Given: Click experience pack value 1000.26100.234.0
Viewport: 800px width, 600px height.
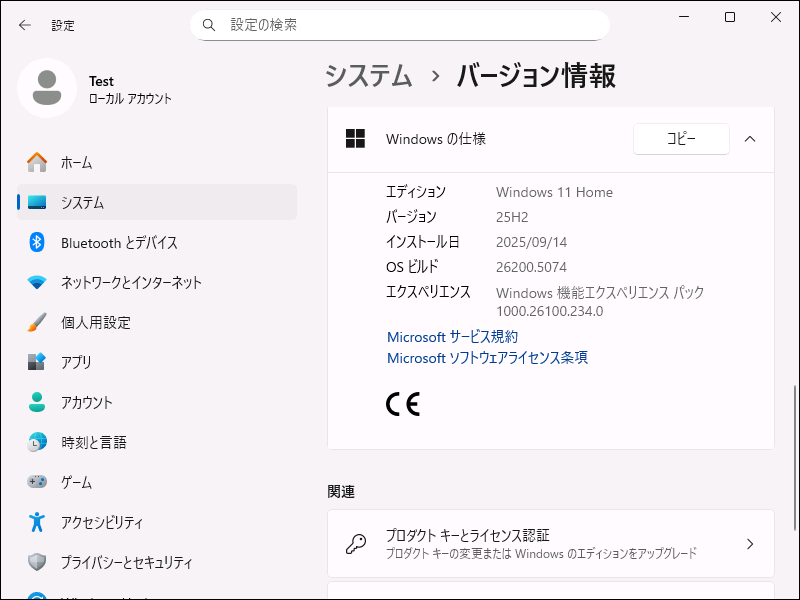Looking at the screenshot, I should 549,311.
